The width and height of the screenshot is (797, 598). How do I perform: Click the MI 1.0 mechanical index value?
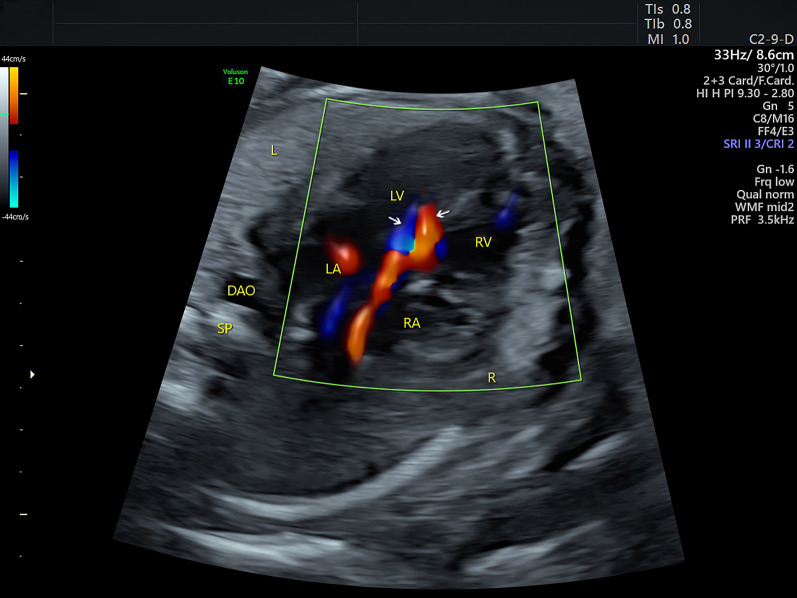[668, 39]
